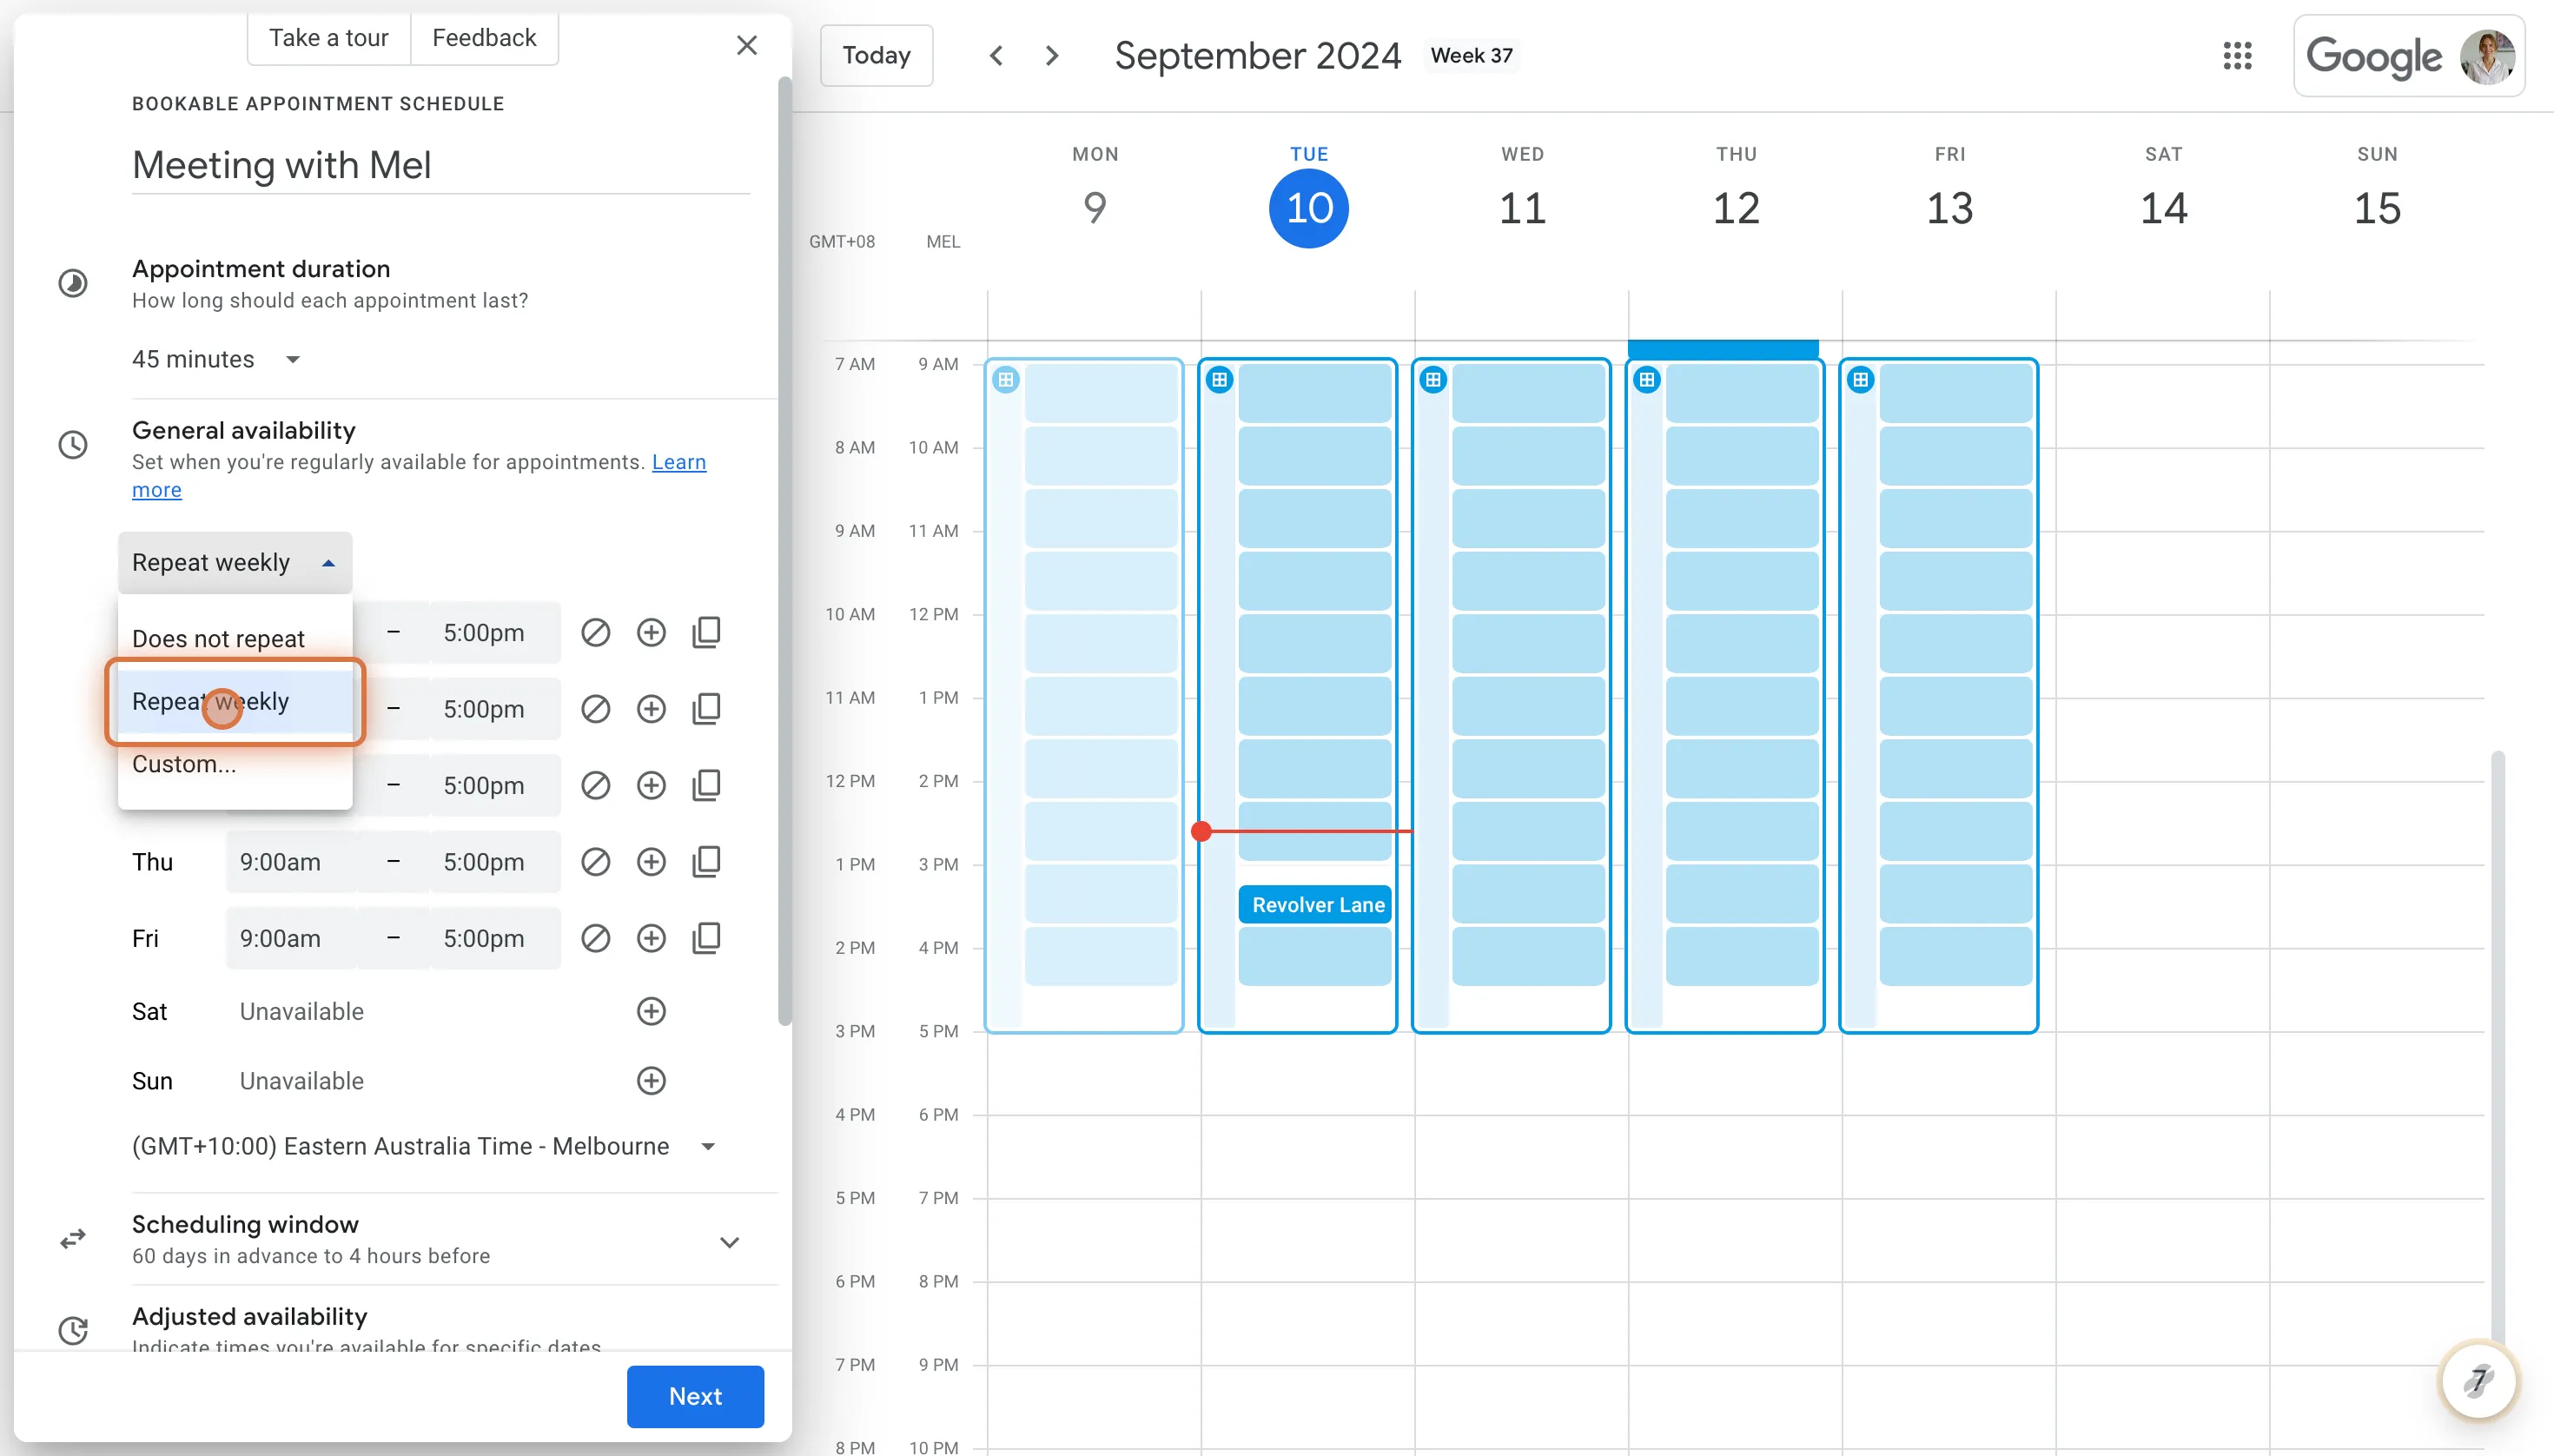Screen dimensions: 2554x1456
Task: Edit the Meeting with Mel title field
Action: pyautogui.click(x=440, y=165)
